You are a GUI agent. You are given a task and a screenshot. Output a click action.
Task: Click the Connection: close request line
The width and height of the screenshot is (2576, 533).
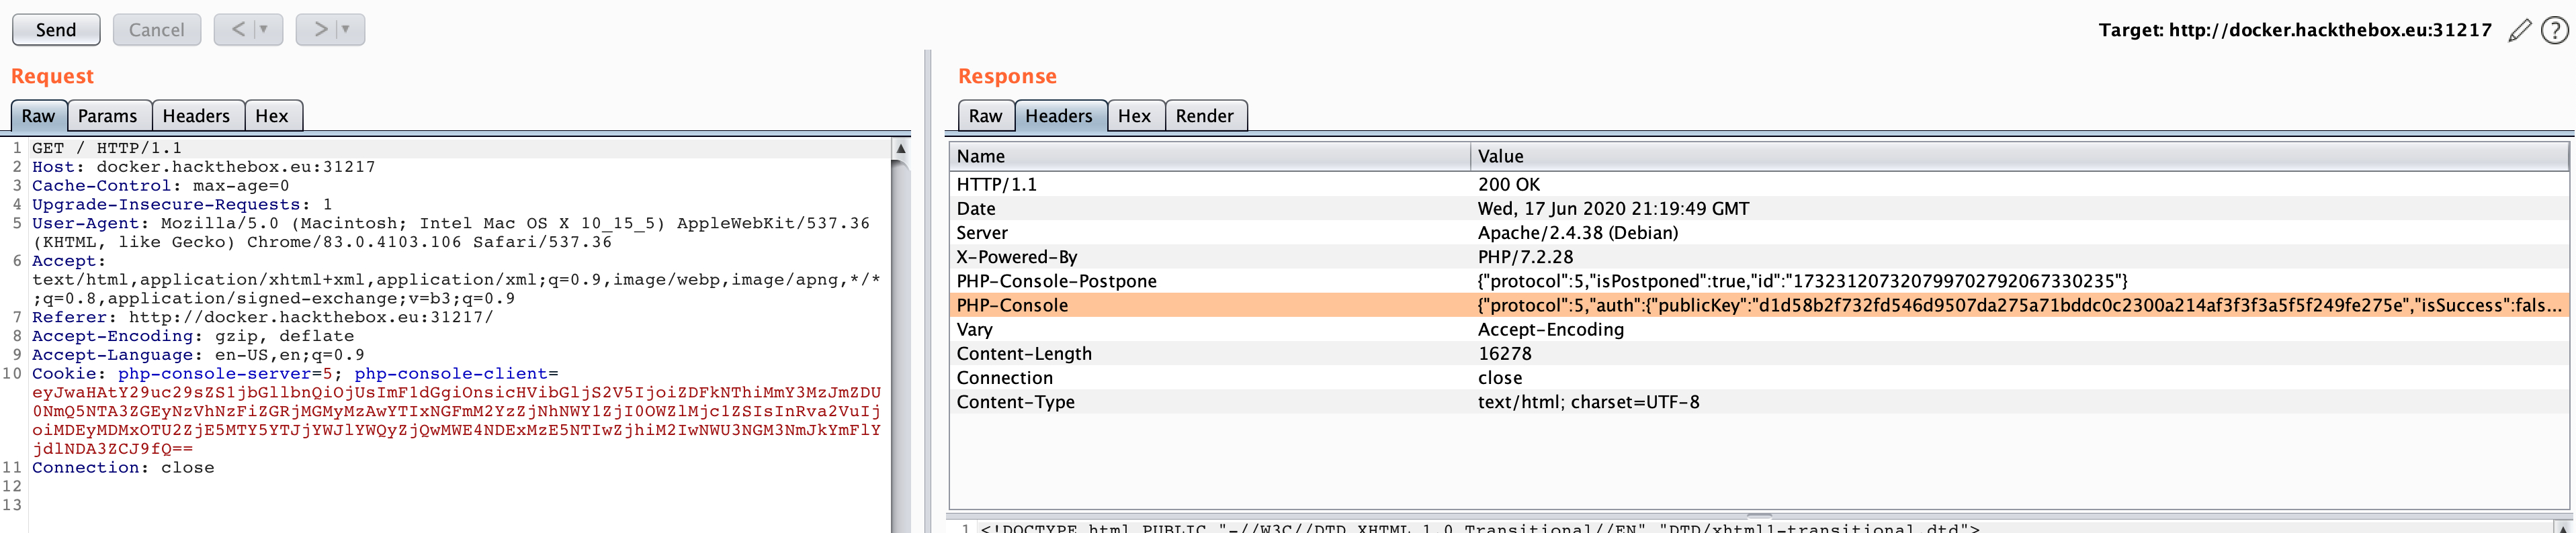tap(123, 468)
